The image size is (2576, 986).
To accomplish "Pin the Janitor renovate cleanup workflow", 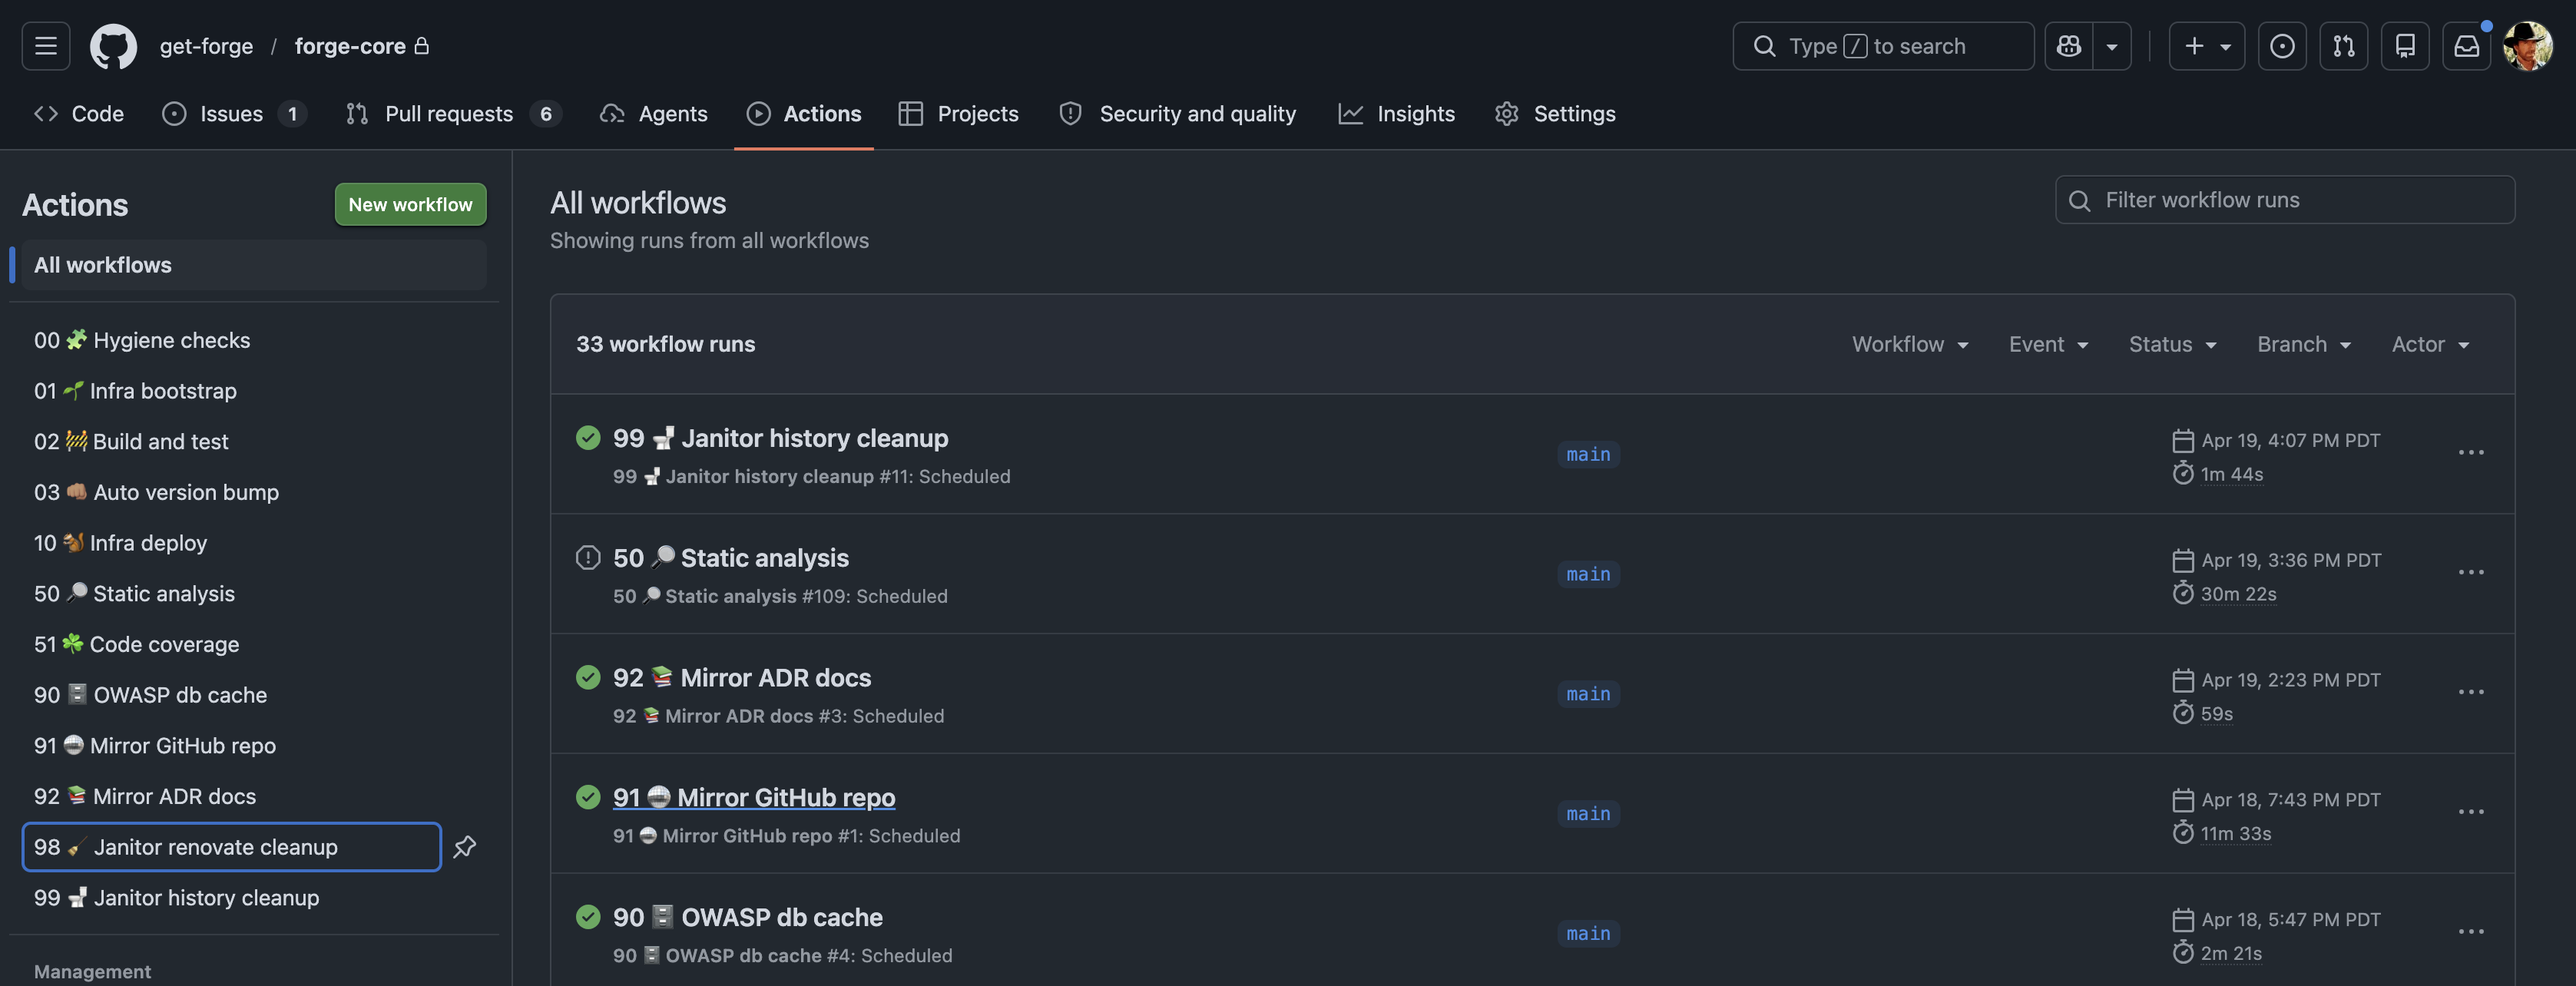I will [x=465, y=847].
